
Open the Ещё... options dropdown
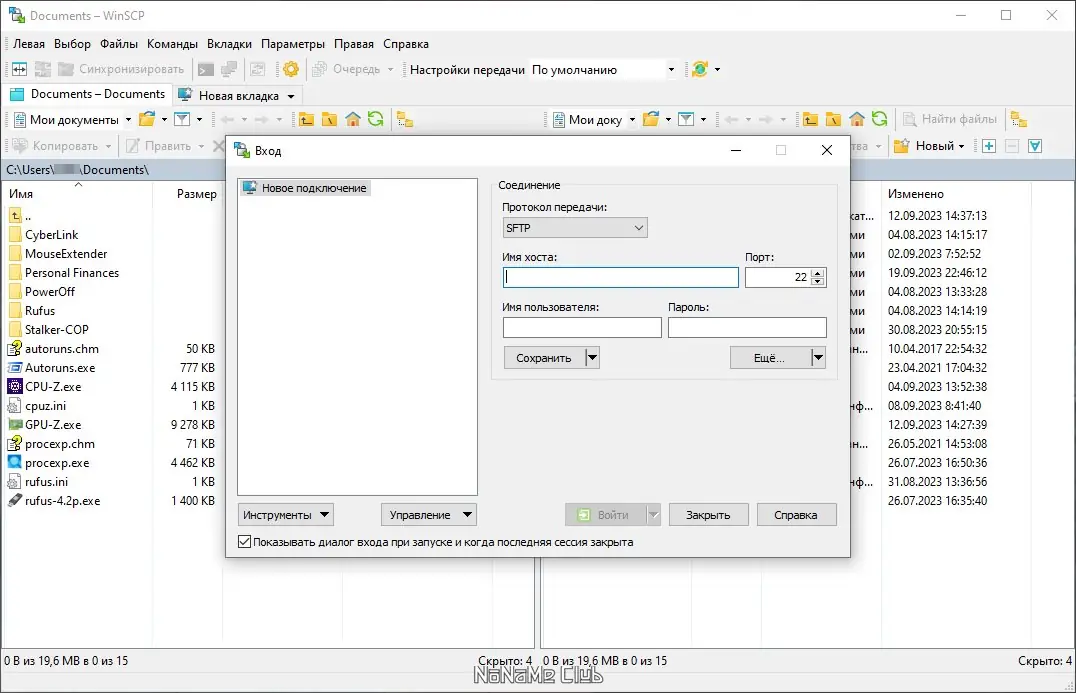click(817, 357)
